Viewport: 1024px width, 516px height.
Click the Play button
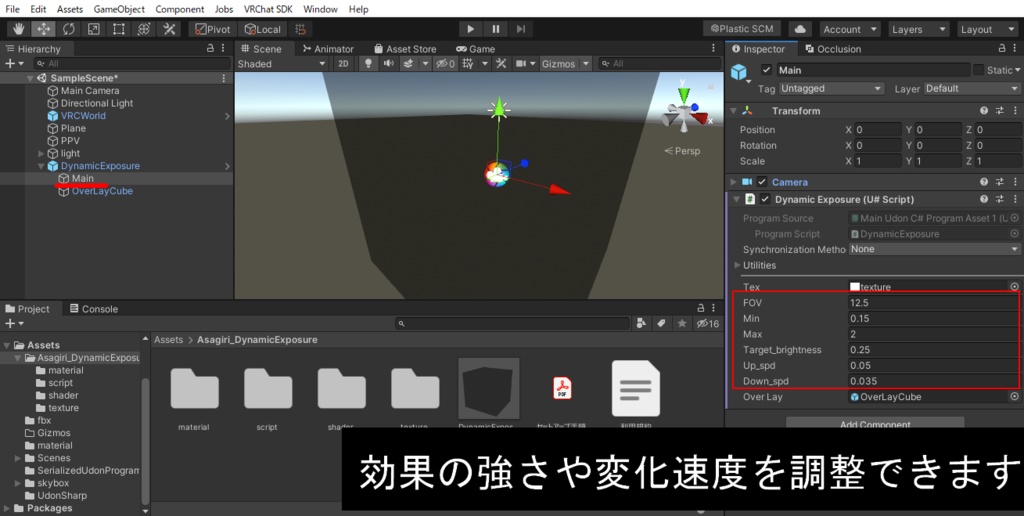pos(470,29)
